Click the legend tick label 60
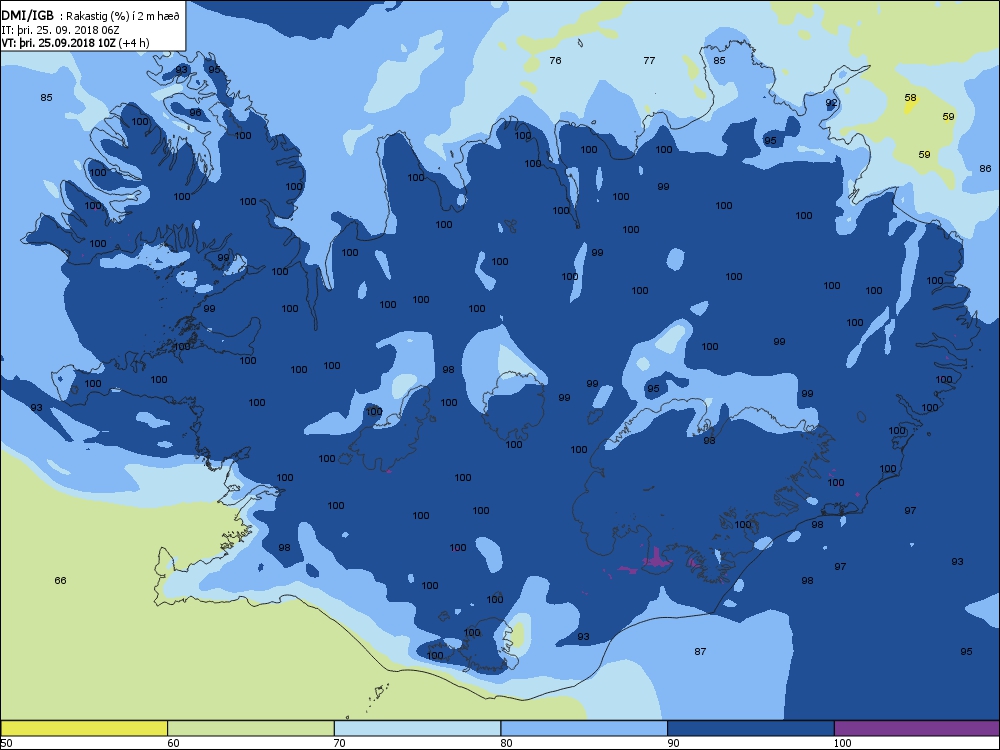The height and width of the screenshot is (750, 1000). click(173, 743)
